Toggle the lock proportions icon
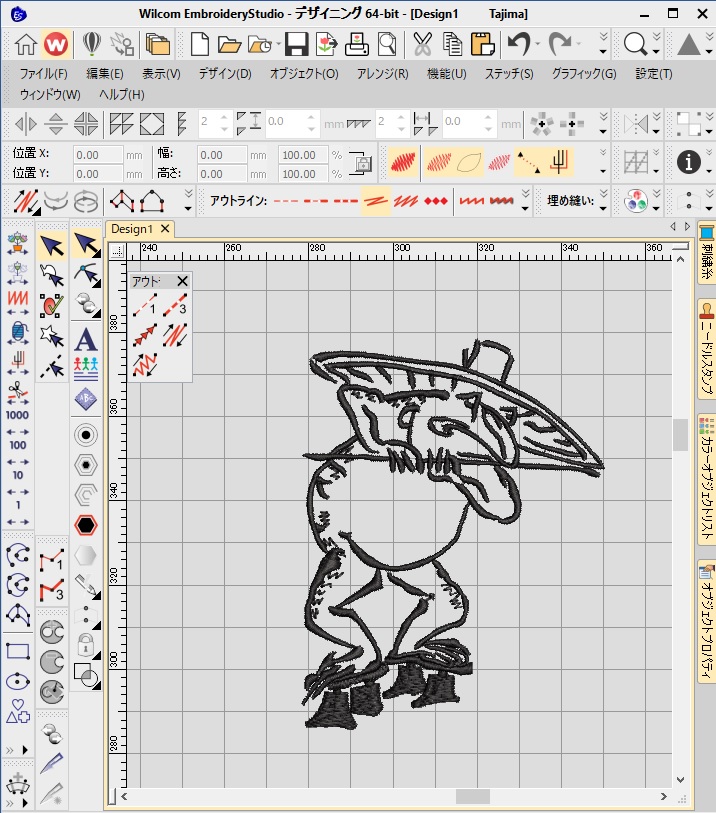Image resolution: width=716 pixels, height=813 pixels. pos(361,163)
